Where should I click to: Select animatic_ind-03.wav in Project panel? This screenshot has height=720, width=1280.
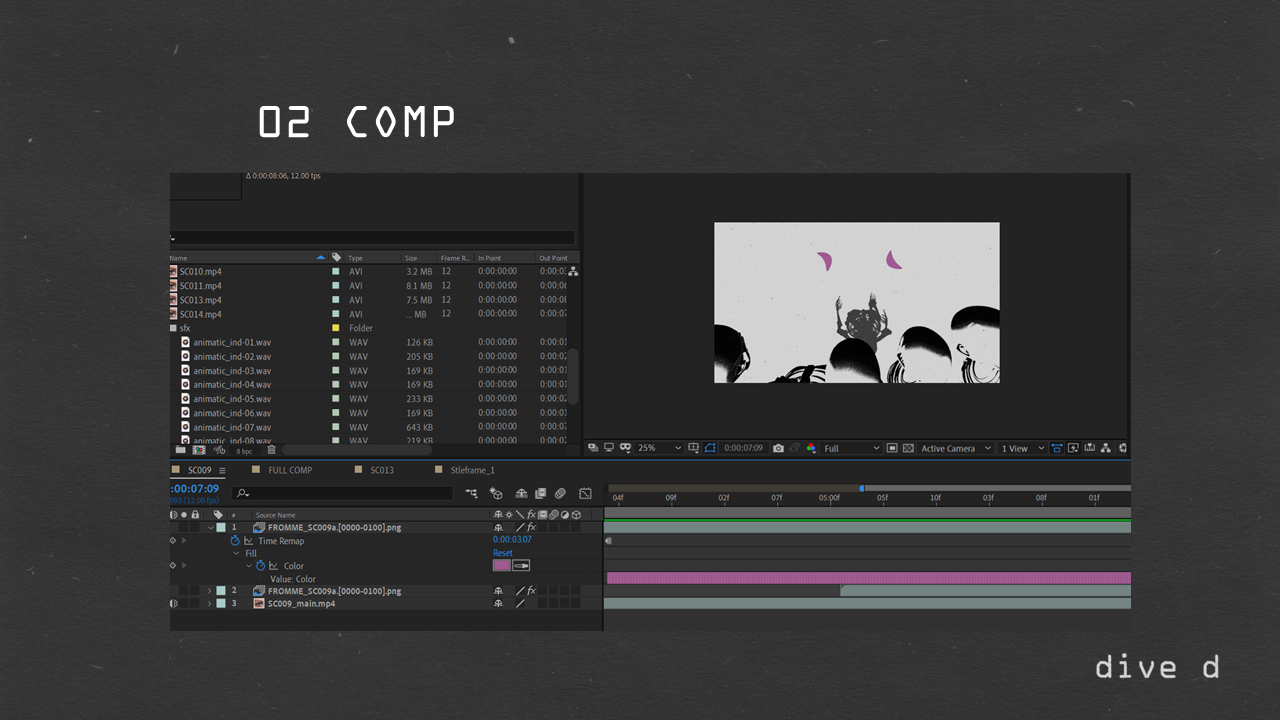coord(232,370)
